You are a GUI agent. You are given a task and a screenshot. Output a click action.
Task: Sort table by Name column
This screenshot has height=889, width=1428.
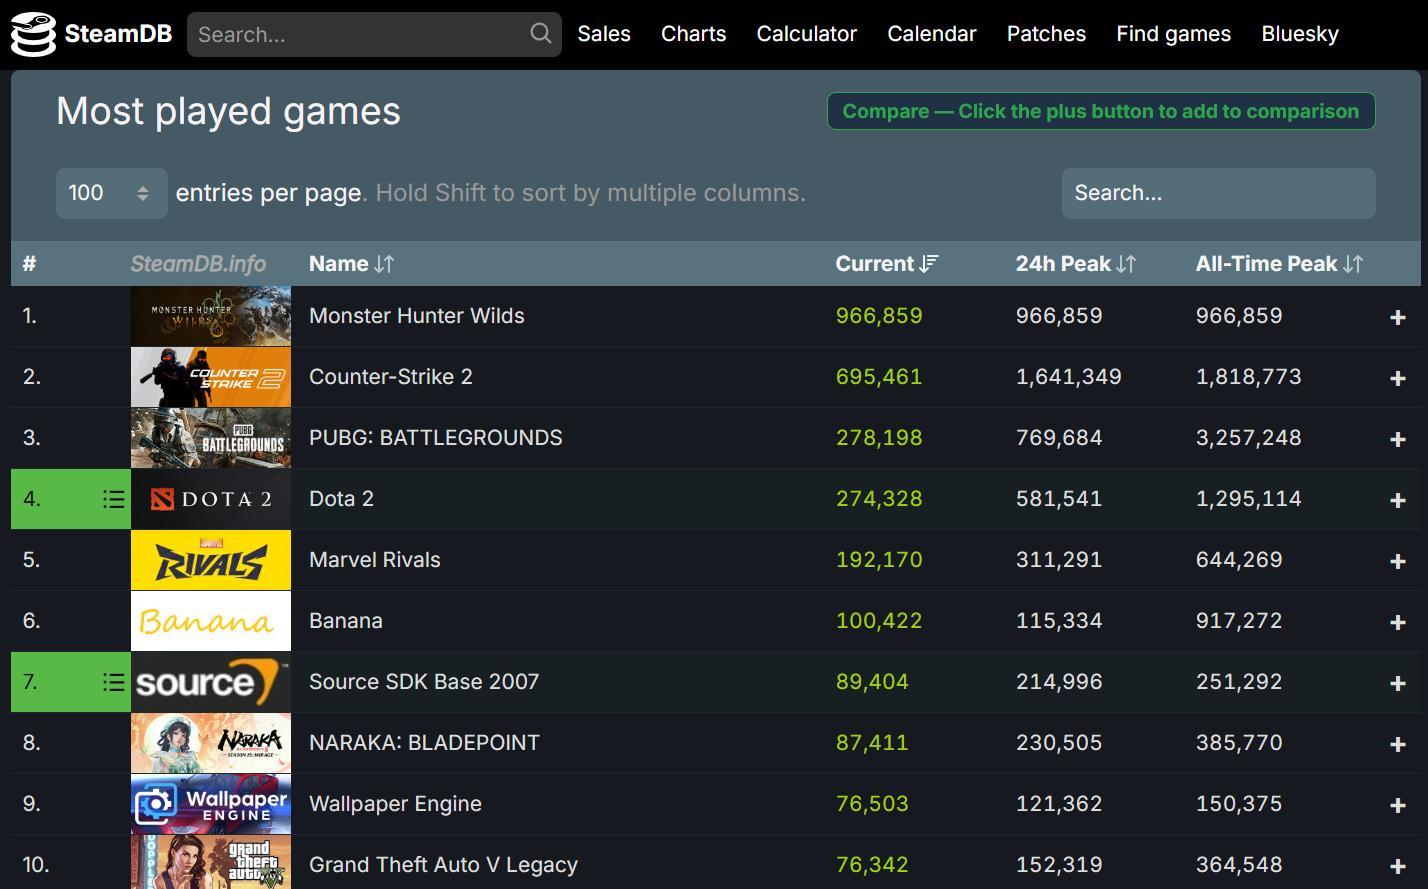(351, 264)
